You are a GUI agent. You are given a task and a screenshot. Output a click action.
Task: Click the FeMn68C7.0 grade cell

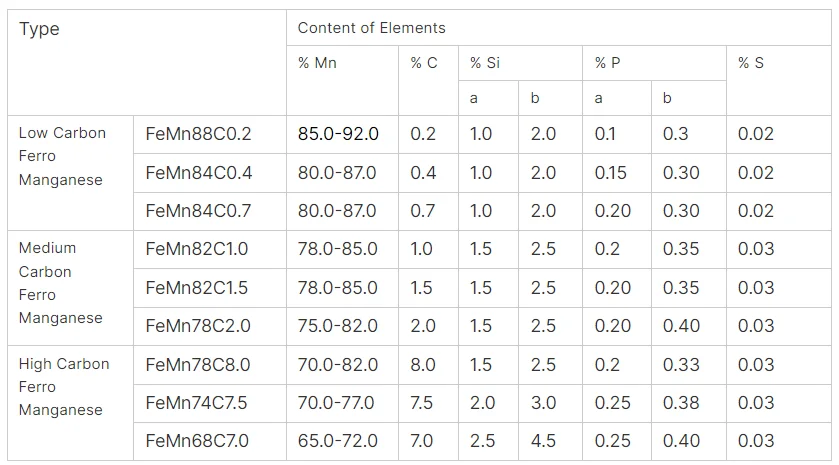coord(198,441)
